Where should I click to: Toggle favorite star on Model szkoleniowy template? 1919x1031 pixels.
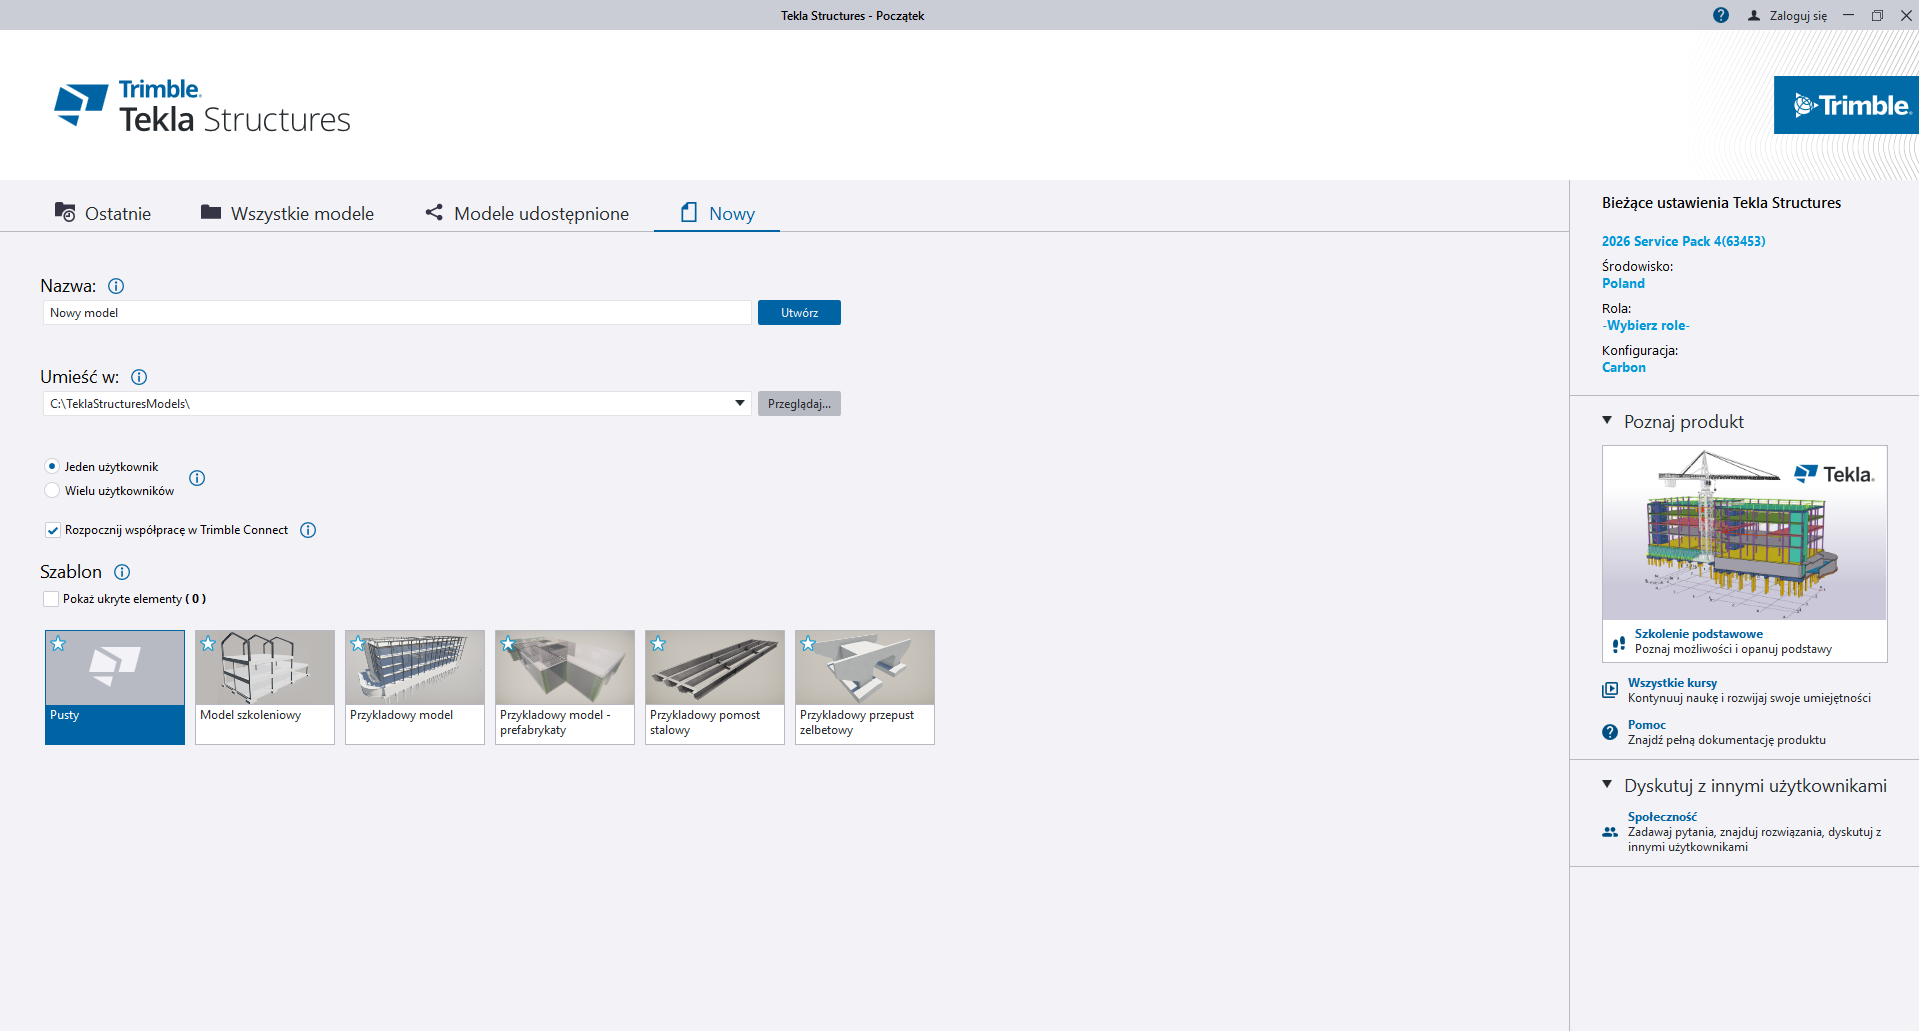(x=208, y=644)
